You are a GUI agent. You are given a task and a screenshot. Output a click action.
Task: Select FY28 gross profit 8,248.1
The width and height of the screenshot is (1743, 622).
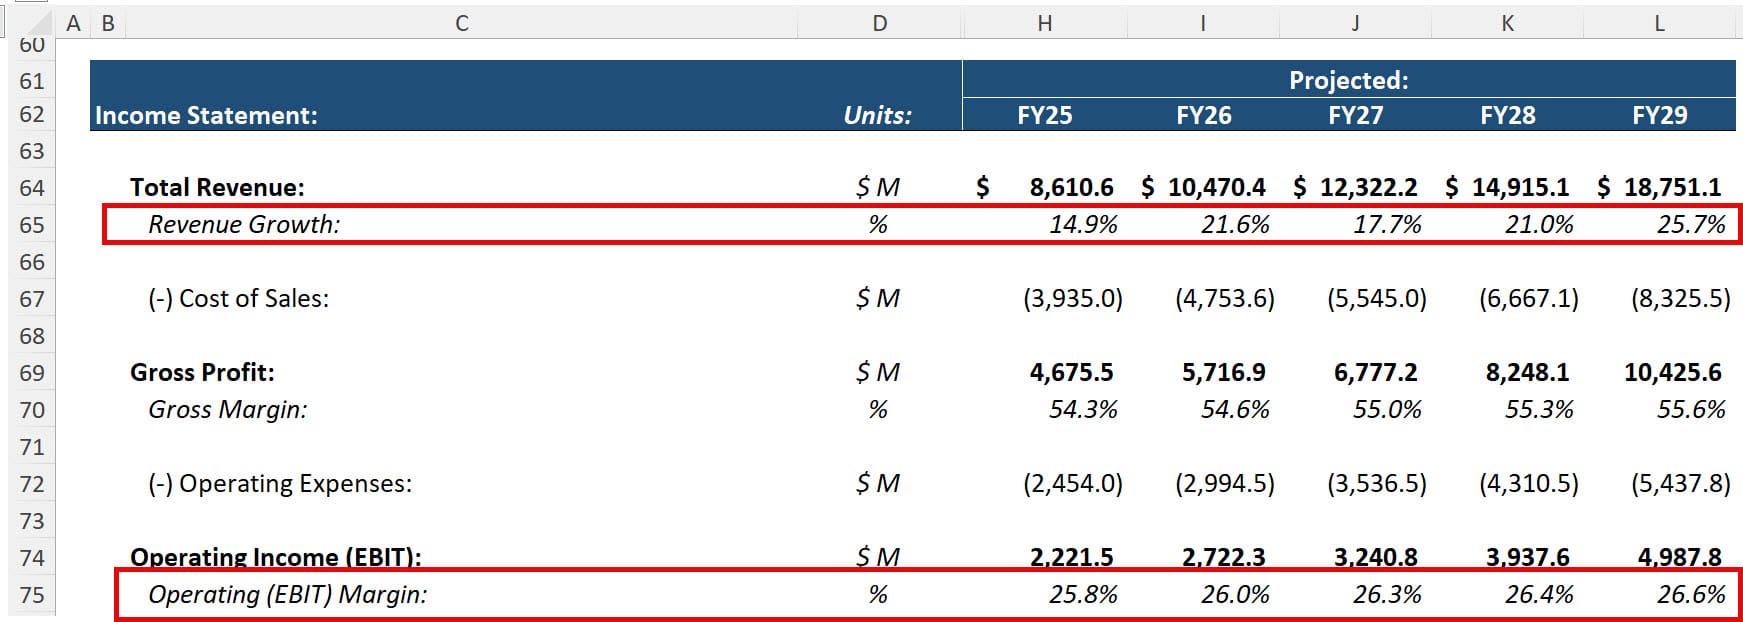(1527, 372)
